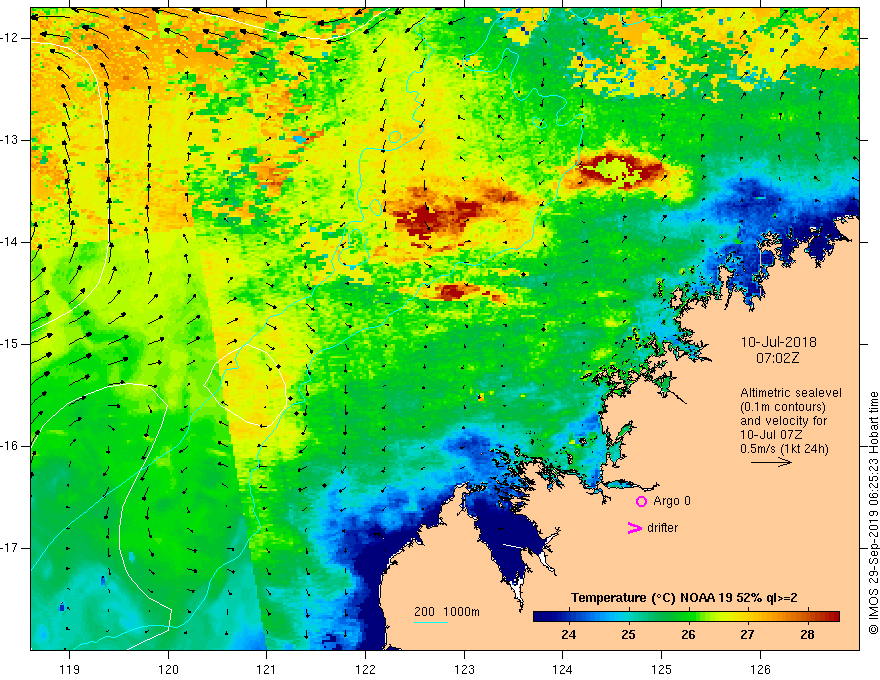The width and height of the screenshot is (880, 680).
Task: Click the 120 longitude axis label
Action: click(x=168, y=669)
